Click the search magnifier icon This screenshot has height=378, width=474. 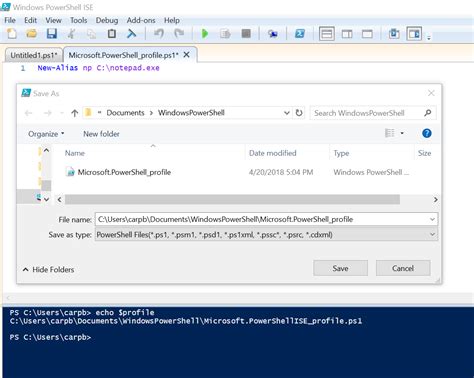[428, 113]
